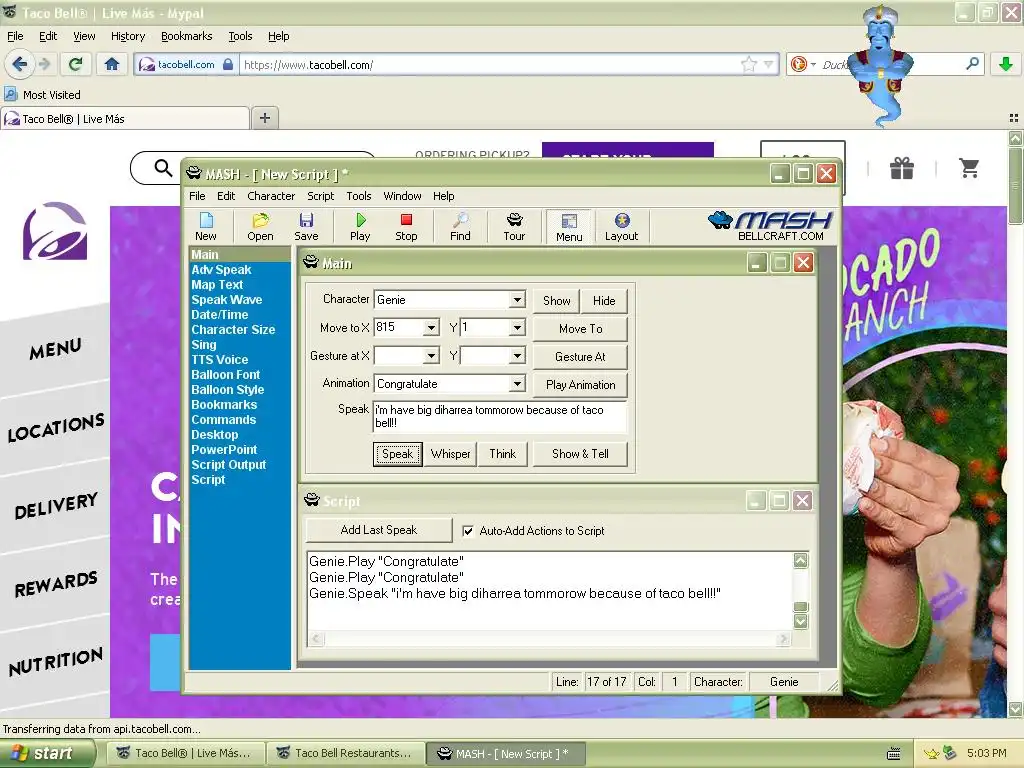Open the Gesture at X dropdown arrow
Image resolution: width=1024 pixels, height=768 pixels.
pyautogui.click(x=431, y=356)
